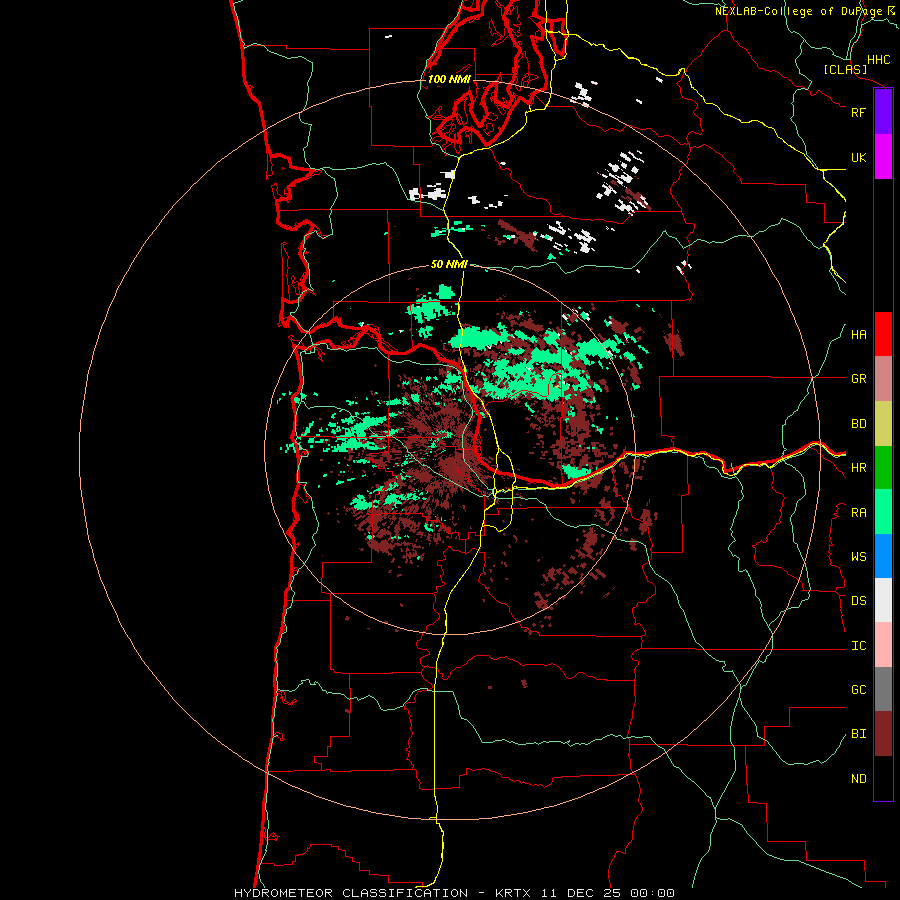This screenshot has width=900, height=900.
Task: Click the RF purple legend swatch
Action: pyautogui.click(x=883, y=112)
